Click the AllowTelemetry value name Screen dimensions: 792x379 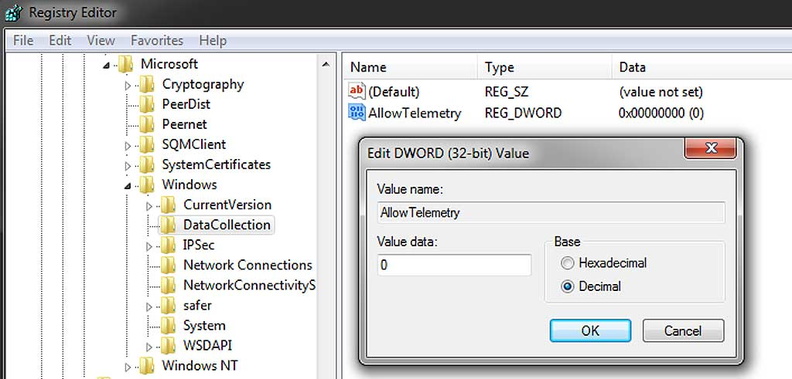point(415,113)
